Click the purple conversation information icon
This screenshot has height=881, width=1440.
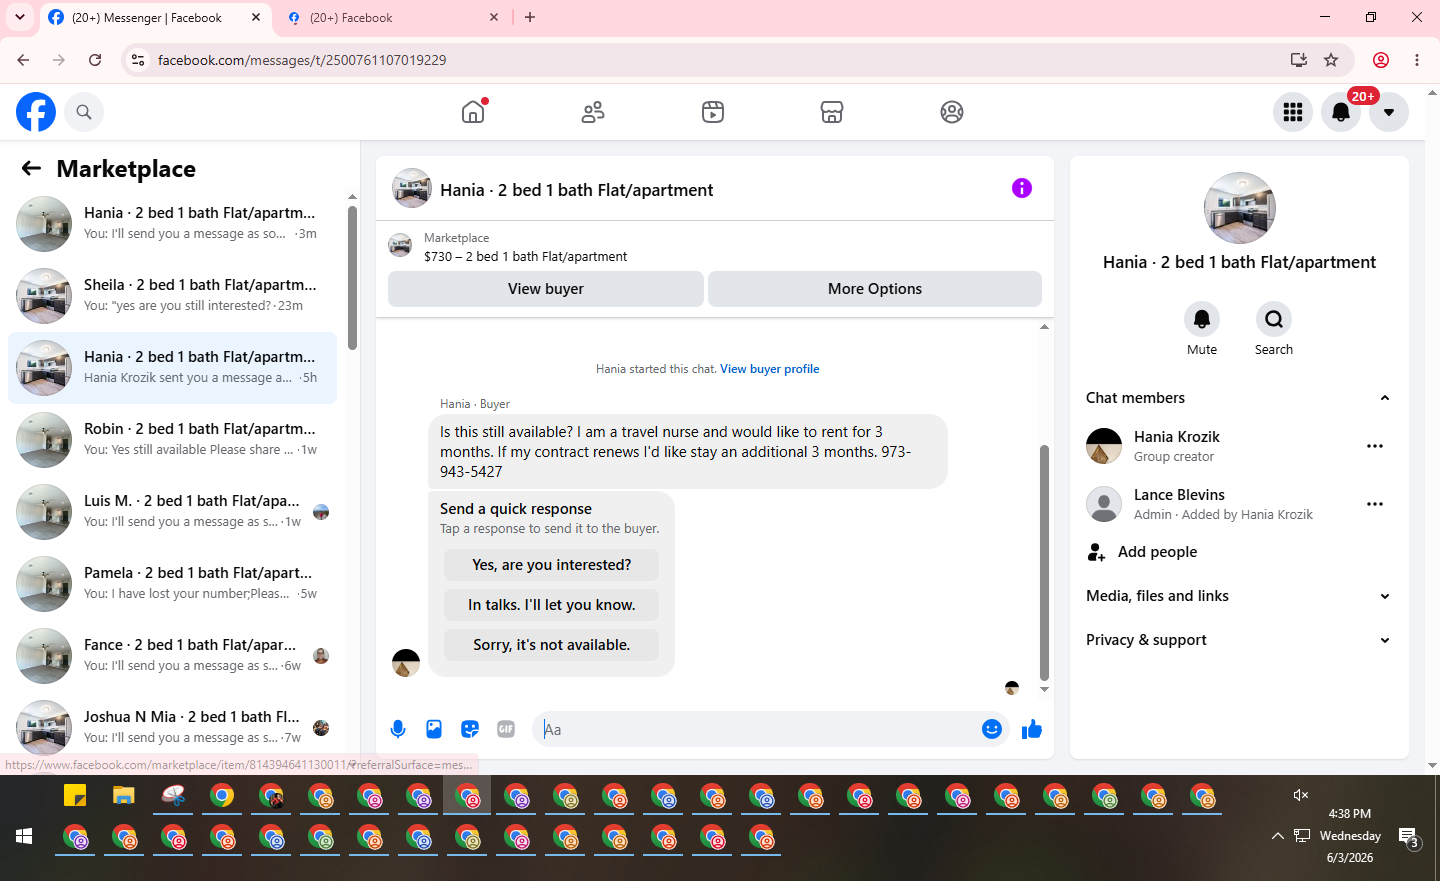tap(1022, 188)
